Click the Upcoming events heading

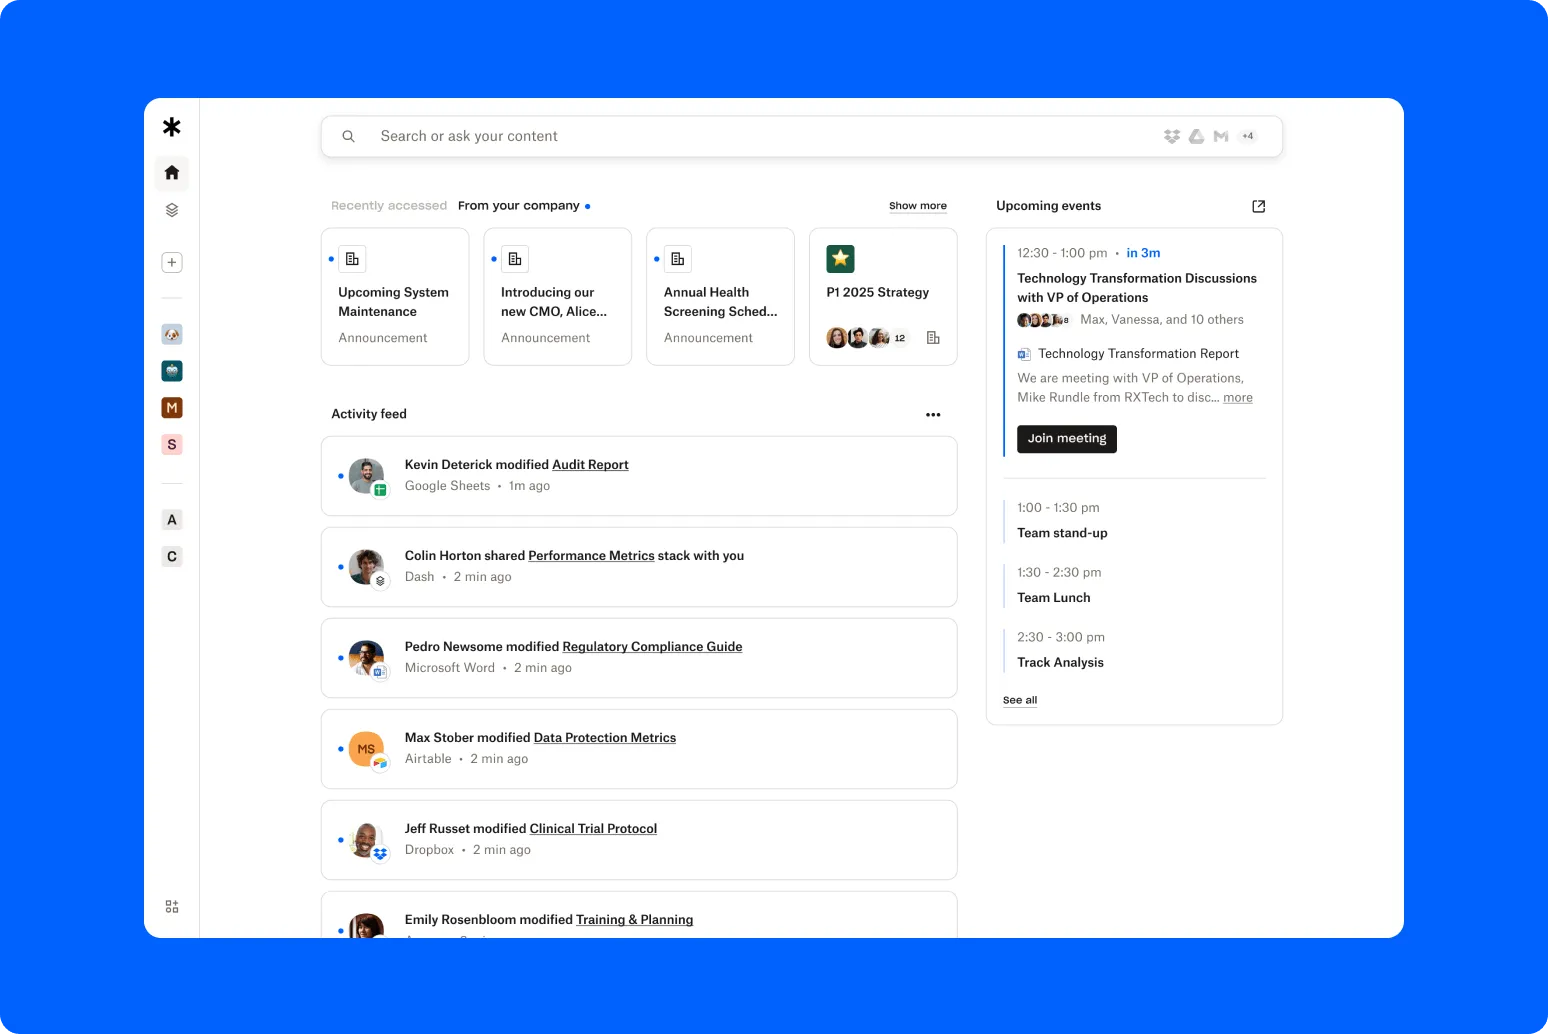click(x=1048, y=206)
